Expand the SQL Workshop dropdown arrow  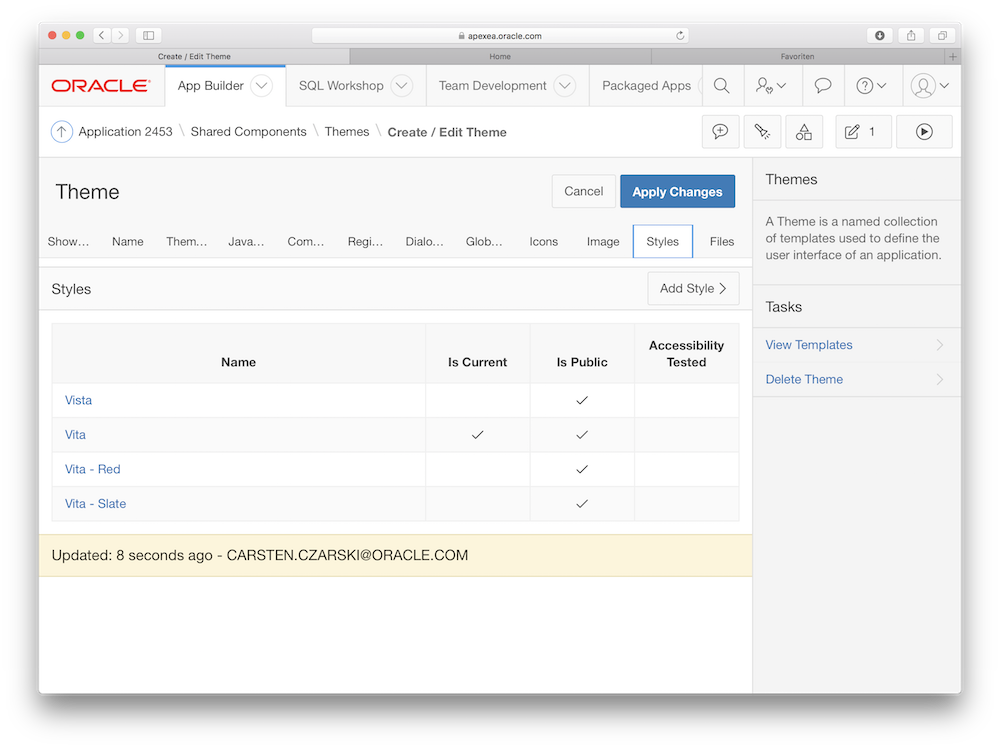point(401,86)
